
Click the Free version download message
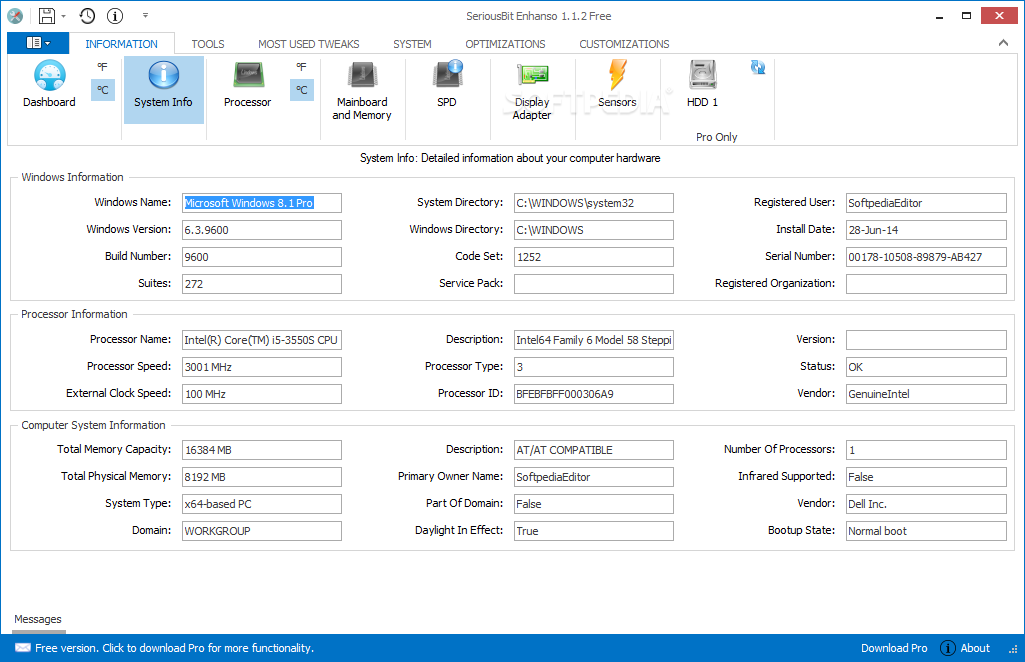point(175,648)
